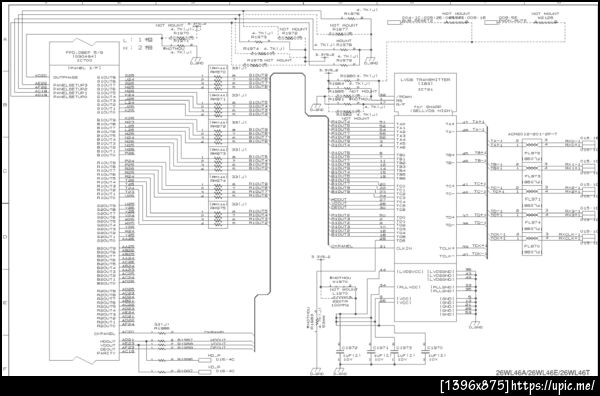This screenshot has height=396, width=600.
Task: Click filter label FL973
Action: (532, 176)
